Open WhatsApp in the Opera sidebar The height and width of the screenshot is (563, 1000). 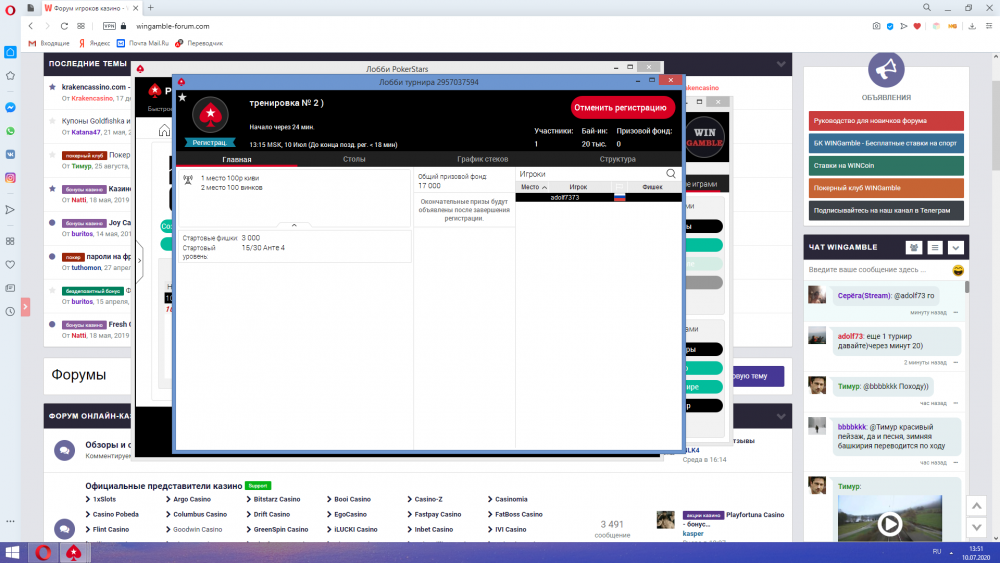pos(10,131)
